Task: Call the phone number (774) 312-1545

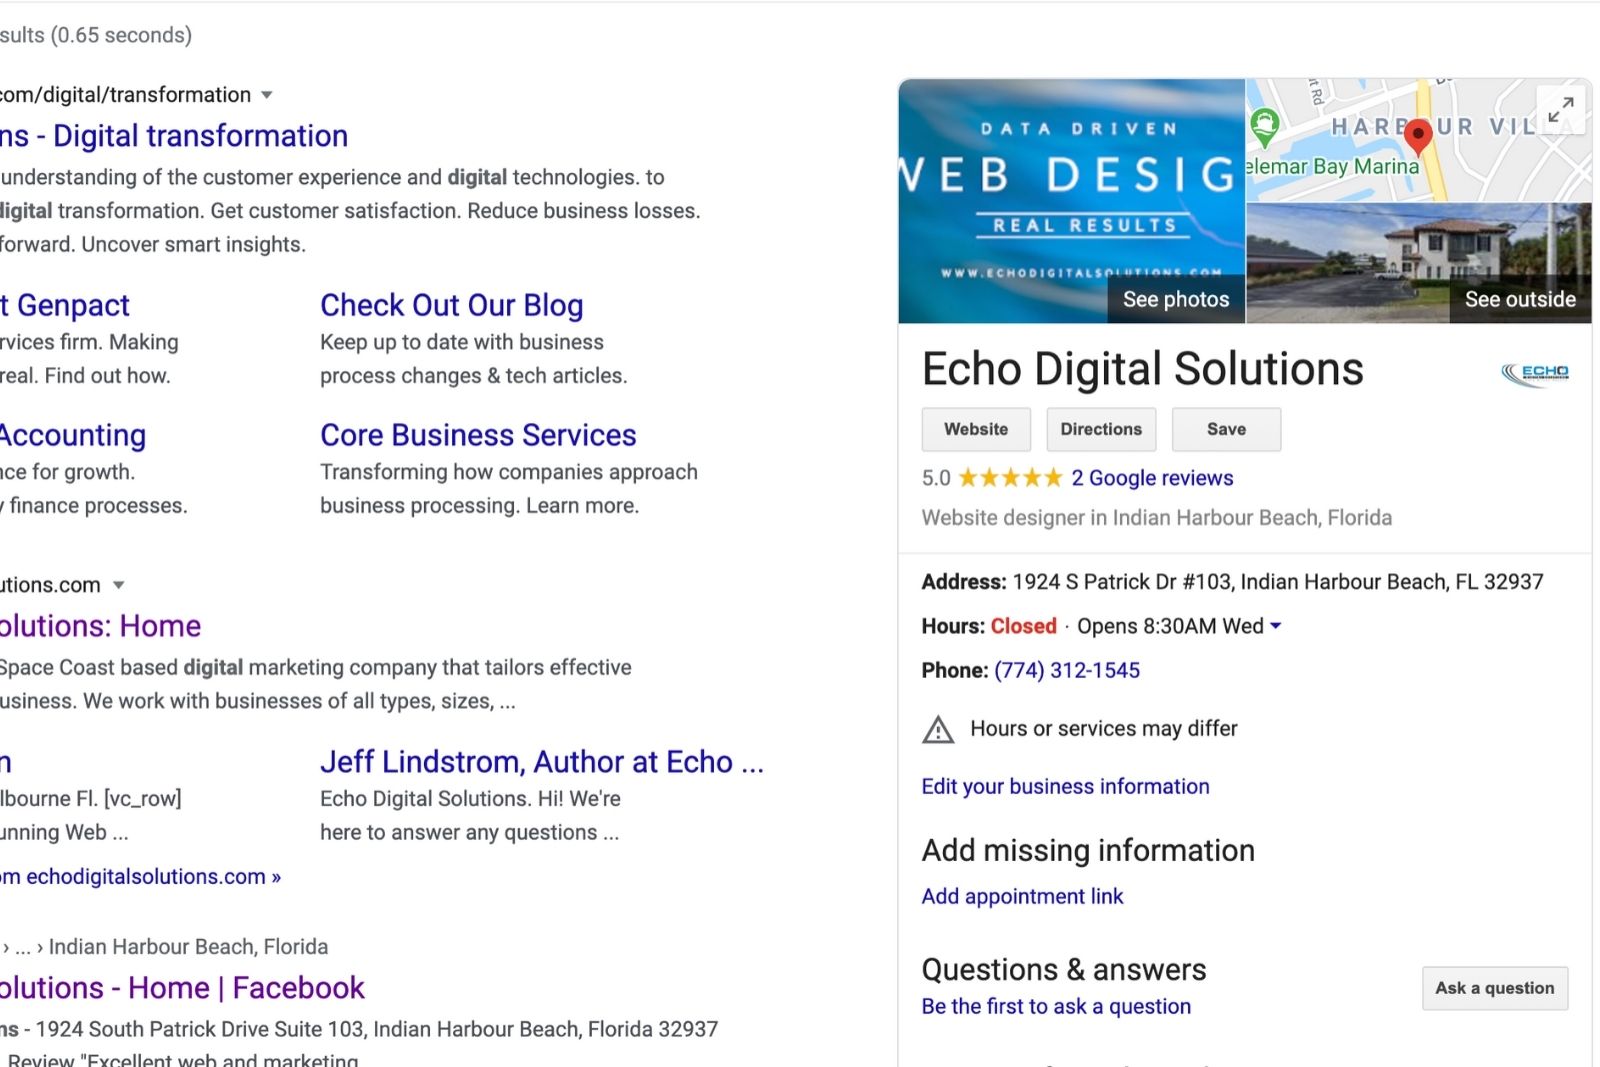Action: click(x=1067, y=670)
